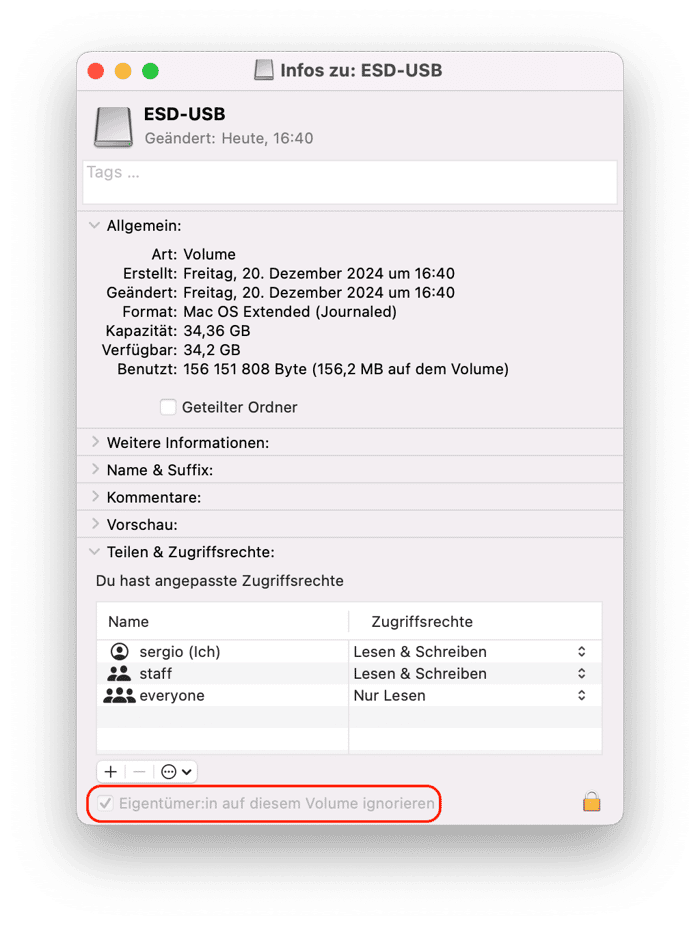Click the single user icon beside sergio

tap(119, 651)
